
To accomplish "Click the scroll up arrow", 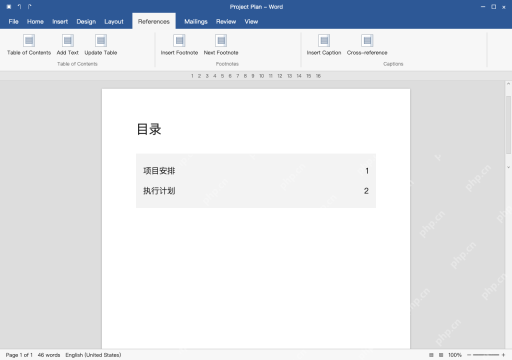I will pos(508,84).
